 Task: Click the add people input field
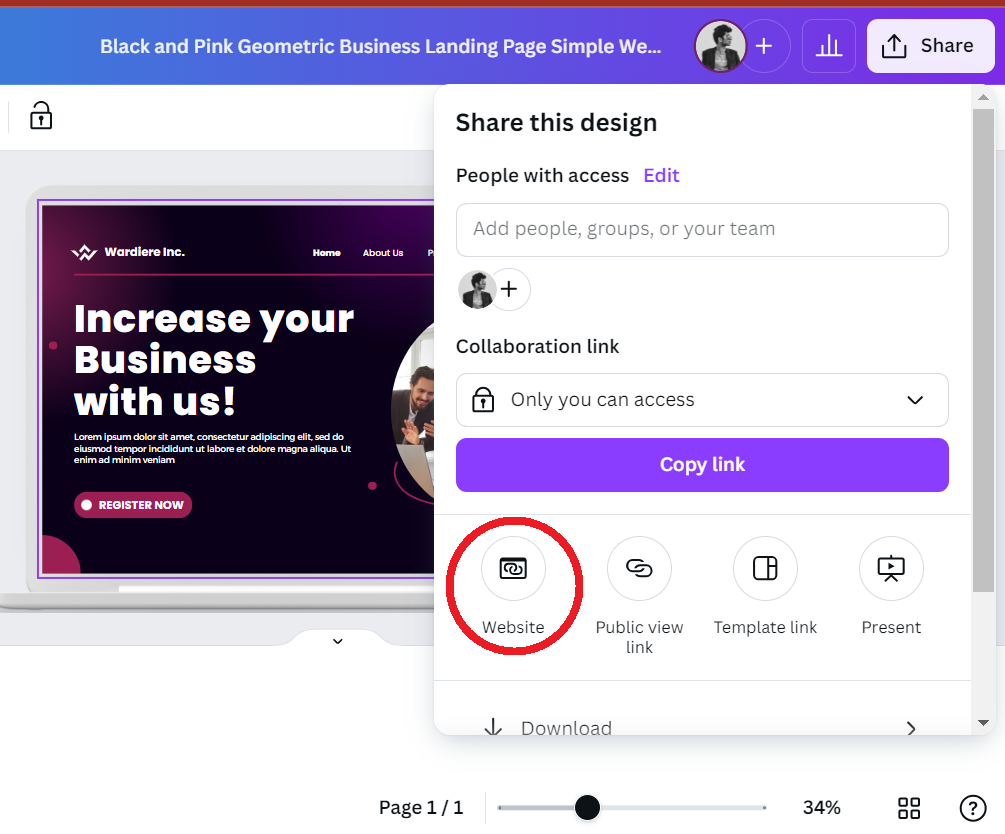[x=701, y=230]
